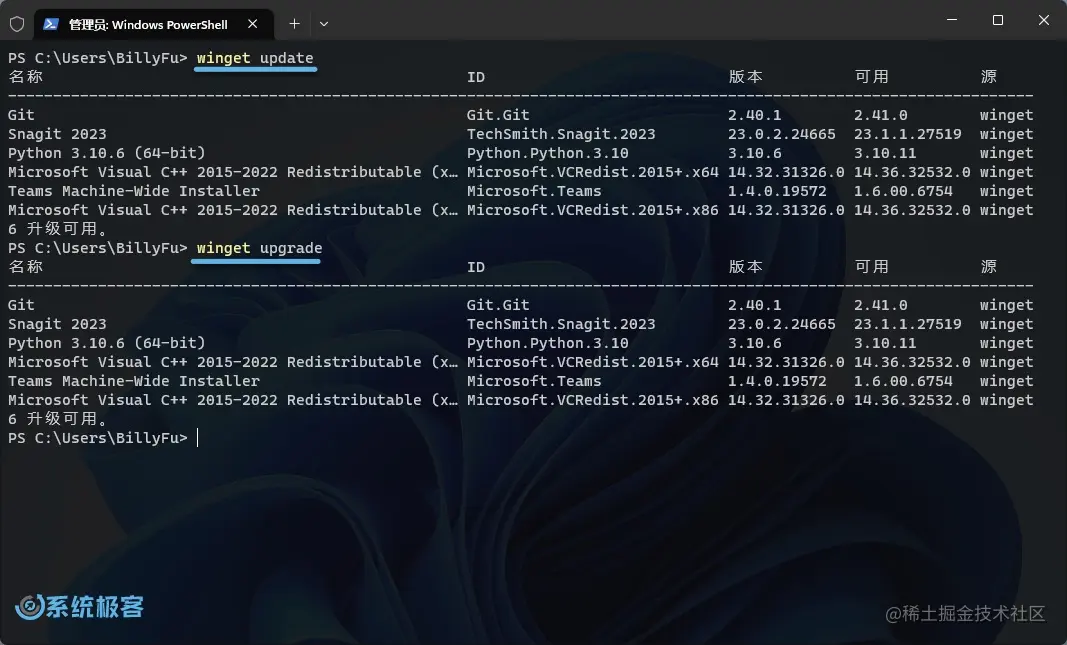Click 源 header under winget update
Screen dimensions: 1067x645
tap(989, 76)
